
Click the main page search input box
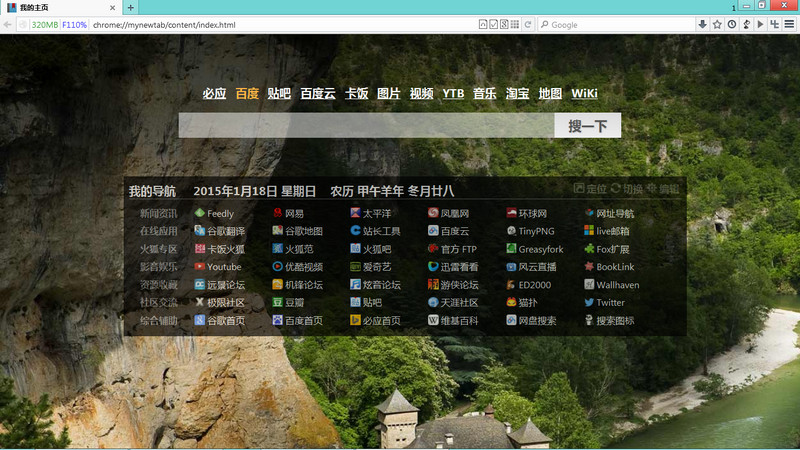pyautogui.click(x=366, y=126)
